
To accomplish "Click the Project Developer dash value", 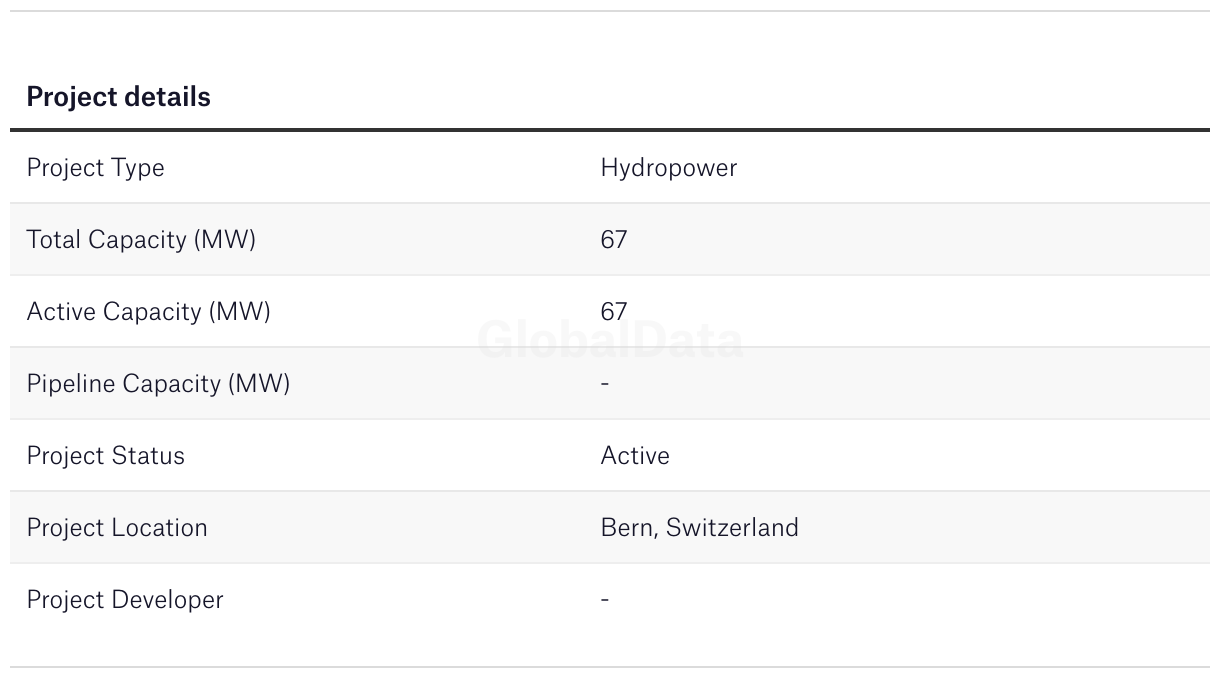I will pos(605,599).
